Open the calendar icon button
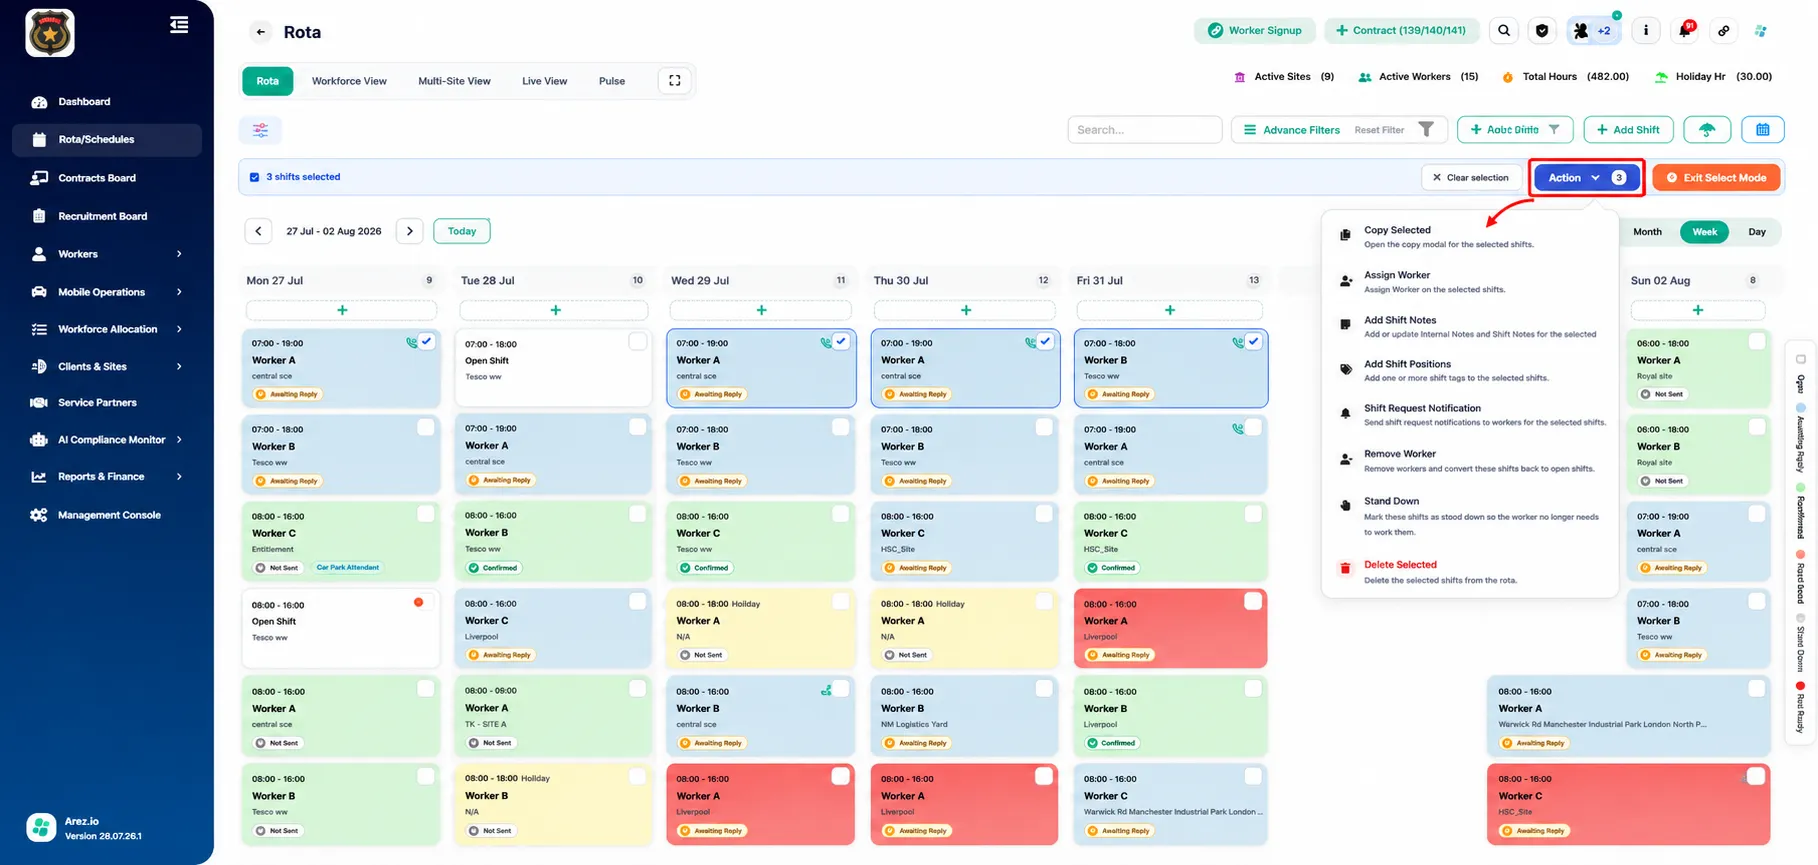 click(x=1763, y=130)
